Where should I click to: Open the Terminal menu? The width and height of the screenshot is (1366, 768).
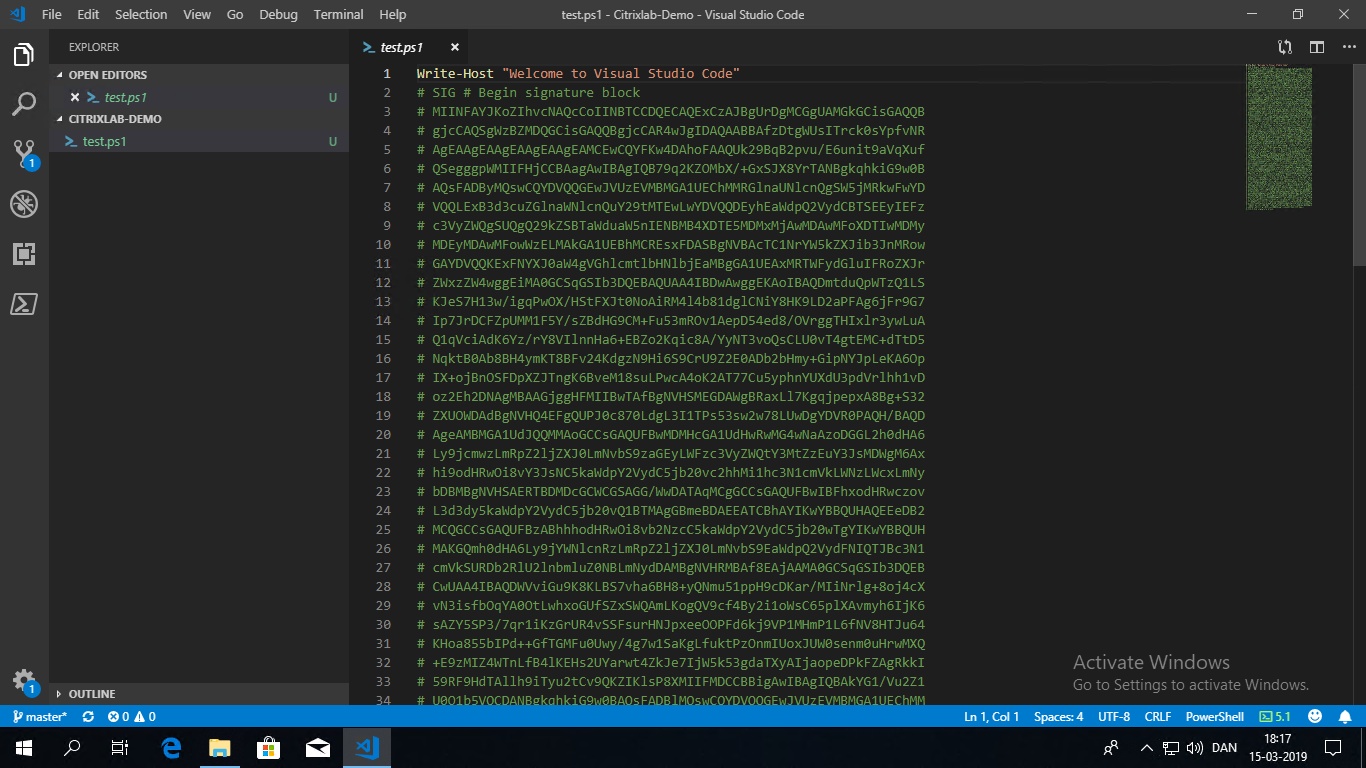pyautogui.click(x=338, y=14)
